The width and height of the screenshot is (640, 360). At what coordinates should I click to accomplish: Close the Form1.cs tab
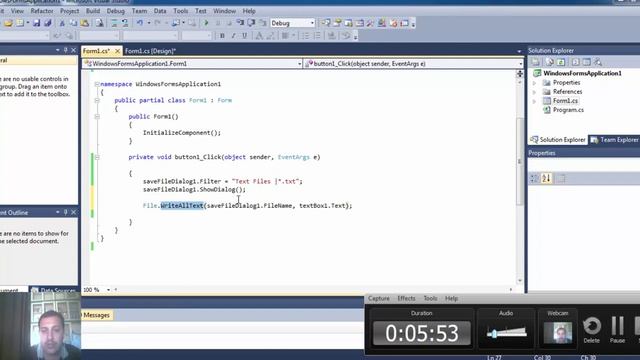pos(117,51)
